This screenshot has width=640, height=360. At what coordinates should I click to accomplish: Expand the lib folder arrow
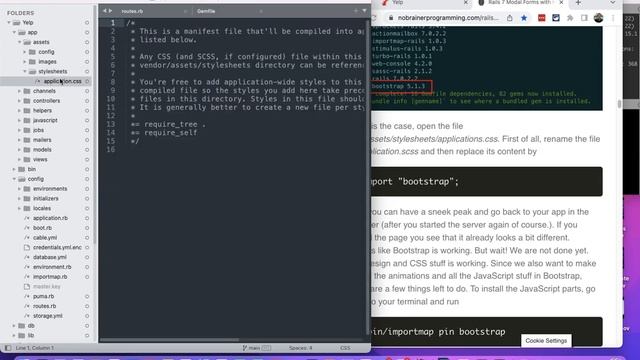point(14,336)
